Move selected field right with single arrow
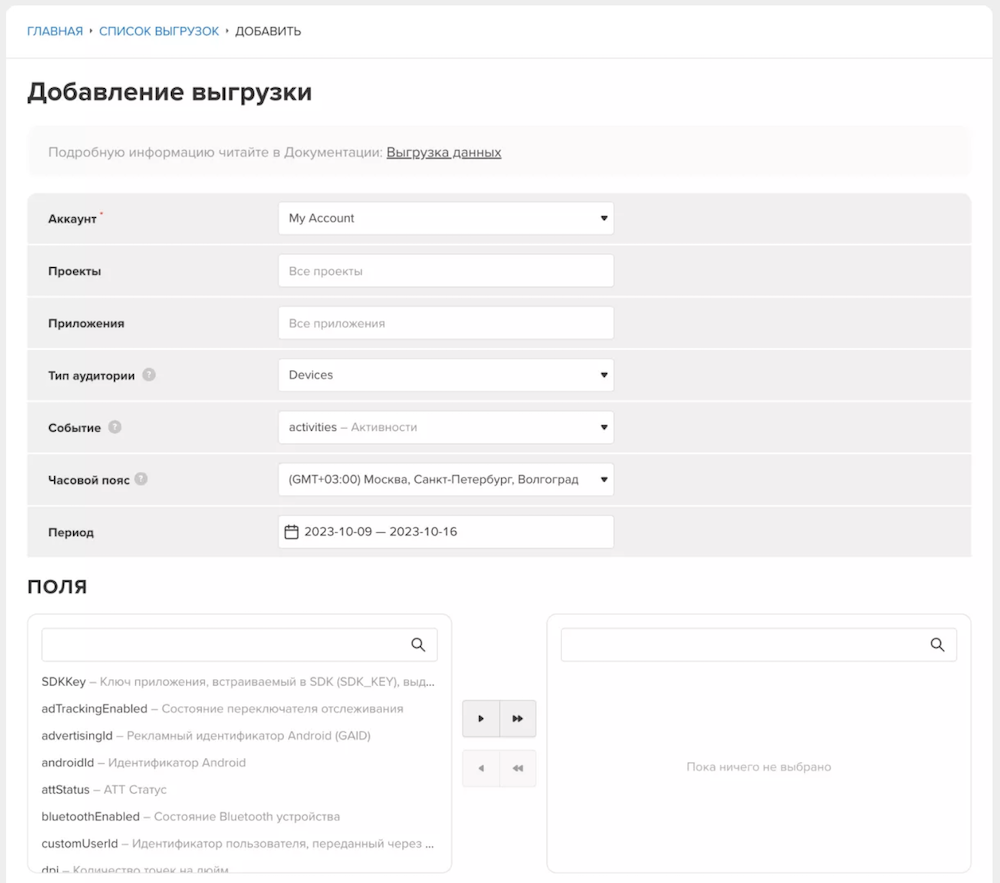This screenshot has width=1000, height=883. coord(481,718)
